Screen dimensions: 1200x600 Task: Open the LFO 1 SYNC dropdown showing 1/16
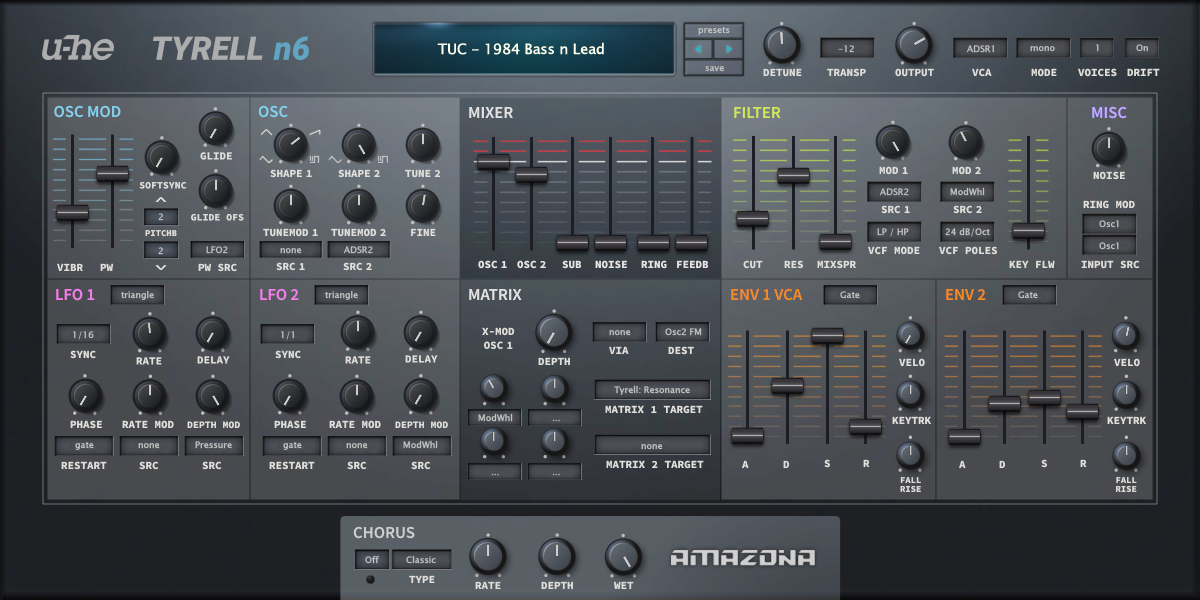click(x=83, y=334)
